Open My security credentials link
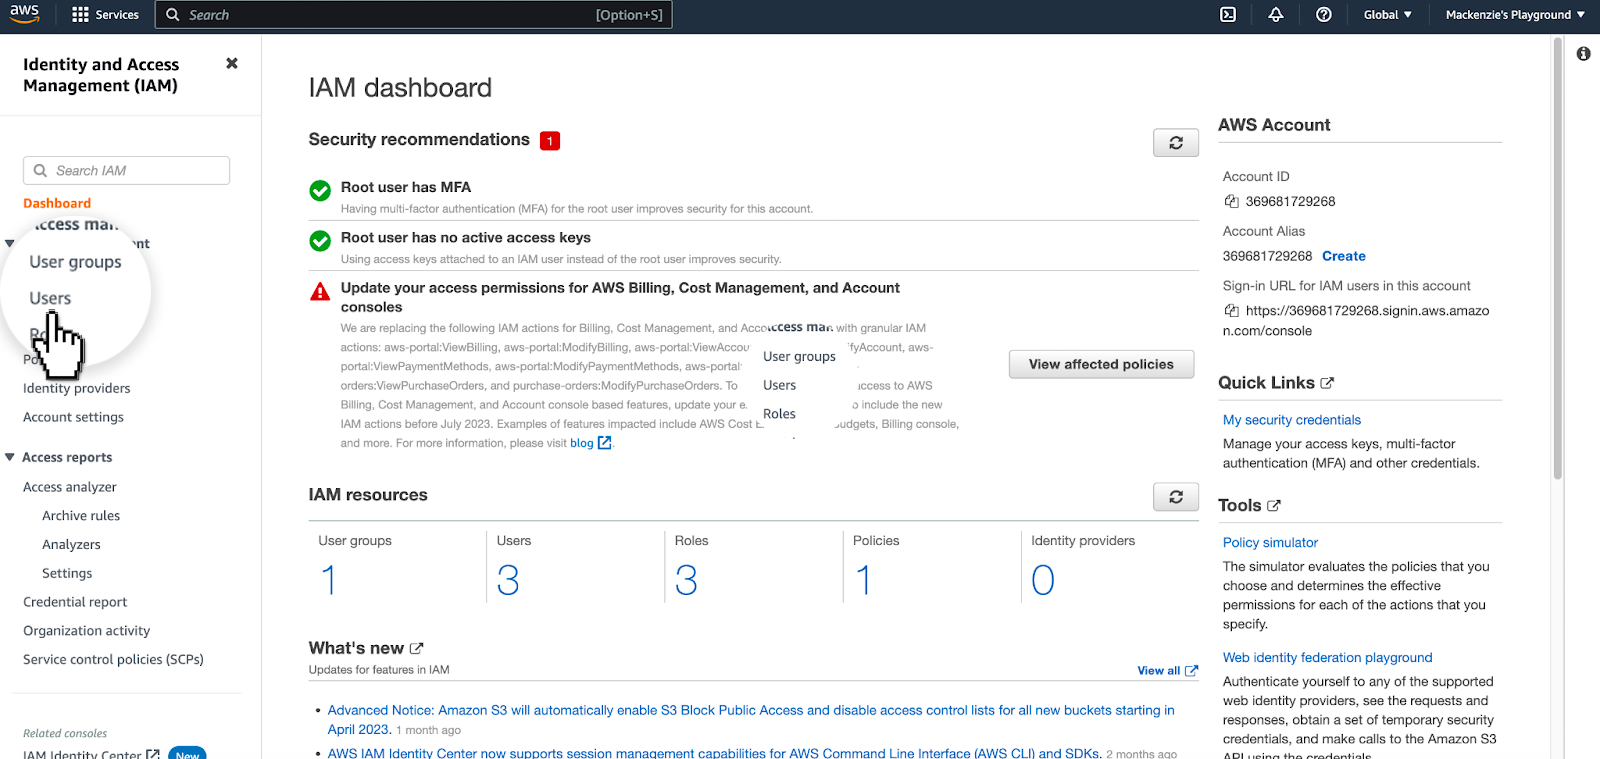1600x759 pixels. point(1292,420)
